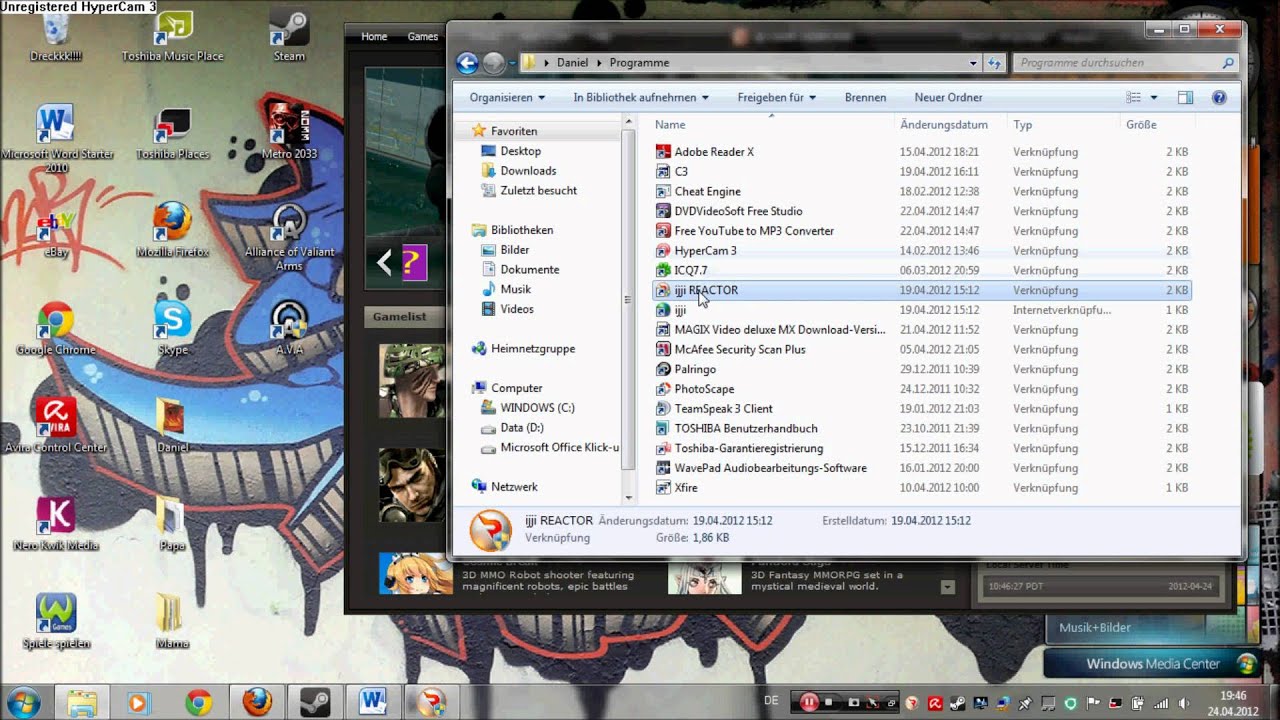
Task: Select Microsoft Word Starter 2010 desktop icon
Action: tap(55, 136)
